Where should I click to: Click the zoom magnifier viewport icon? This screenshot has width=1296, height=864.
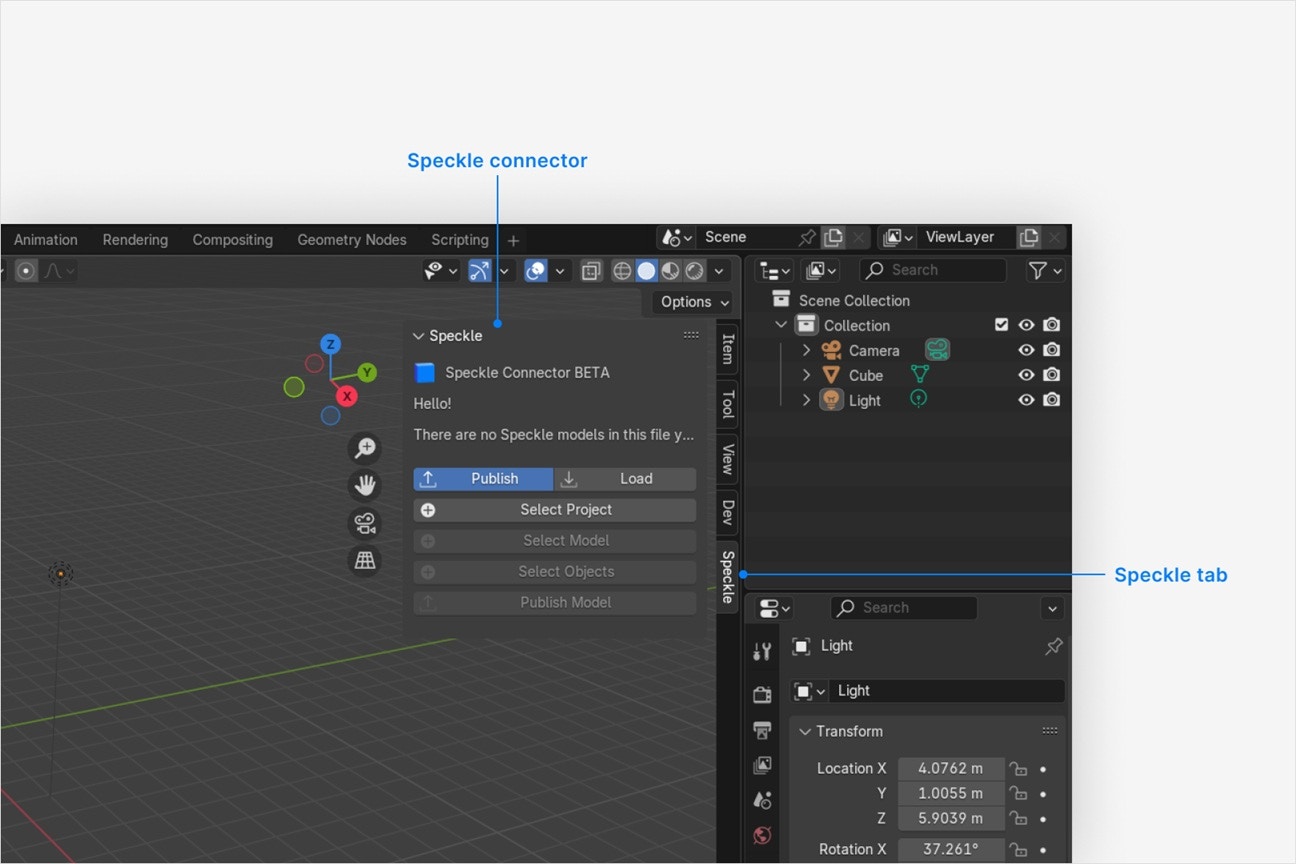click(x=365, y=448)
